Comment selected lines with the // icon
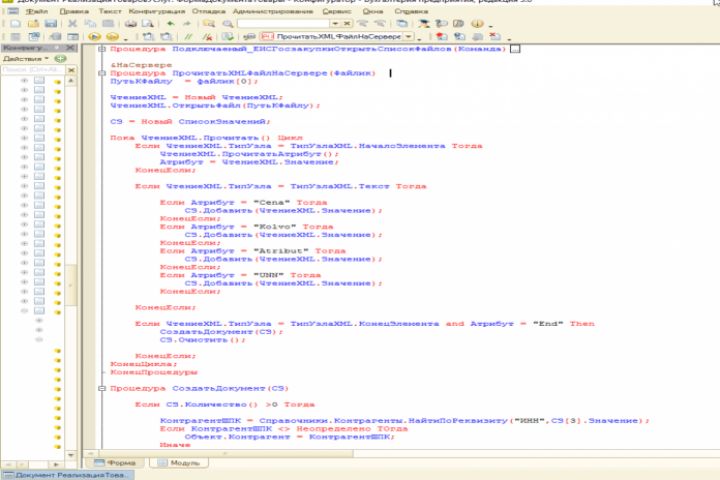 188,36
